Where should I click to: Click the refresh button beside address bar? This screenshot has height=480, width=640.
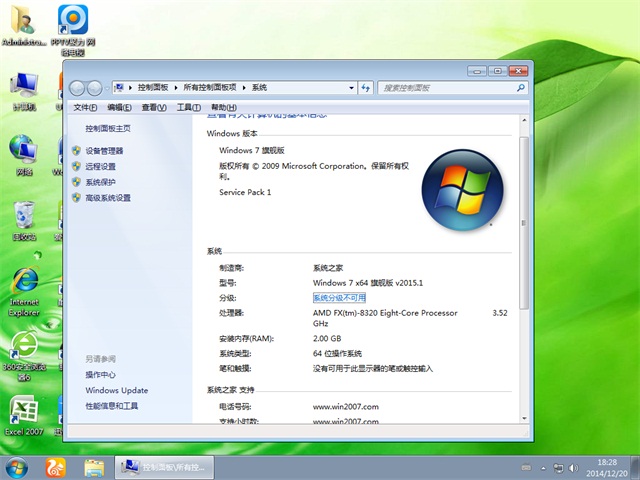coord(366,87)
